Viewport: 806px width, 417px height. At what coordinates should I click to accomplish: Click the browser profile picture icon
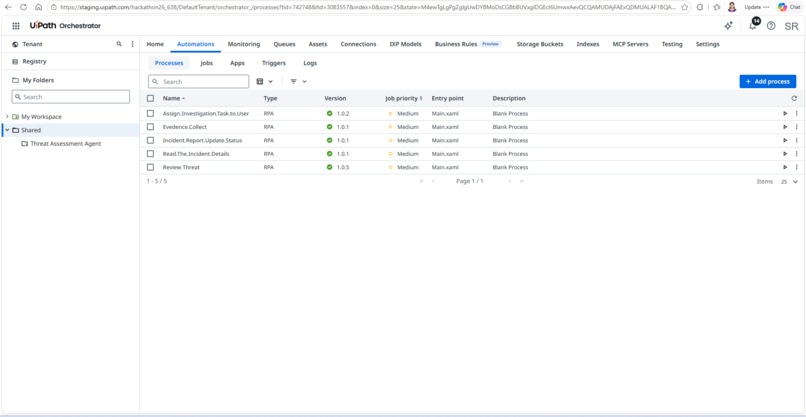point(732,7)
